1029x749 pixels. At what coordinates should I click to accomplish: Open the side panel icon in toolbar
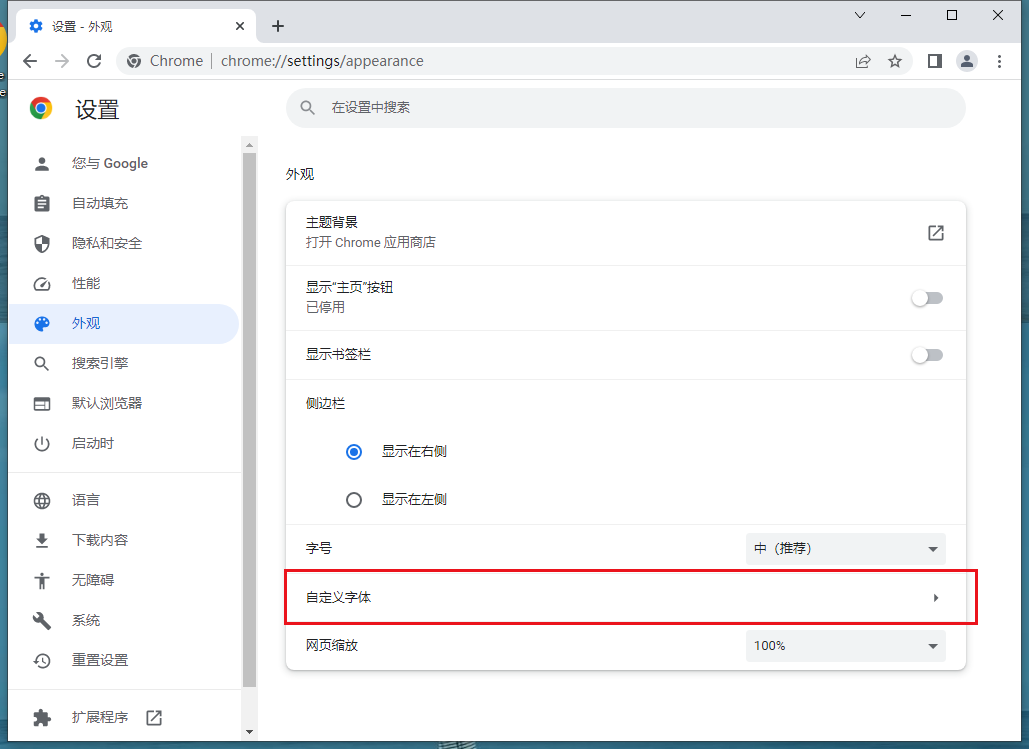coord(934,61)
